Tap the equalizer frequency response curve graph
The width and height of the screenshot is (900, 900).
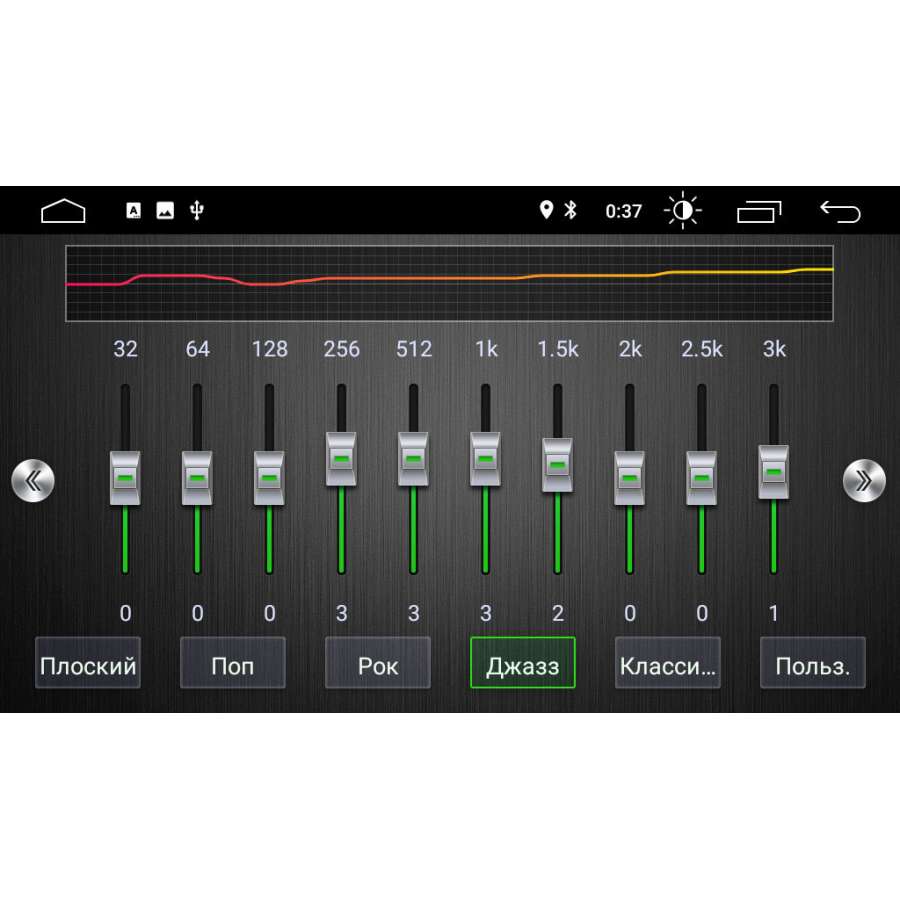point(449,284)
